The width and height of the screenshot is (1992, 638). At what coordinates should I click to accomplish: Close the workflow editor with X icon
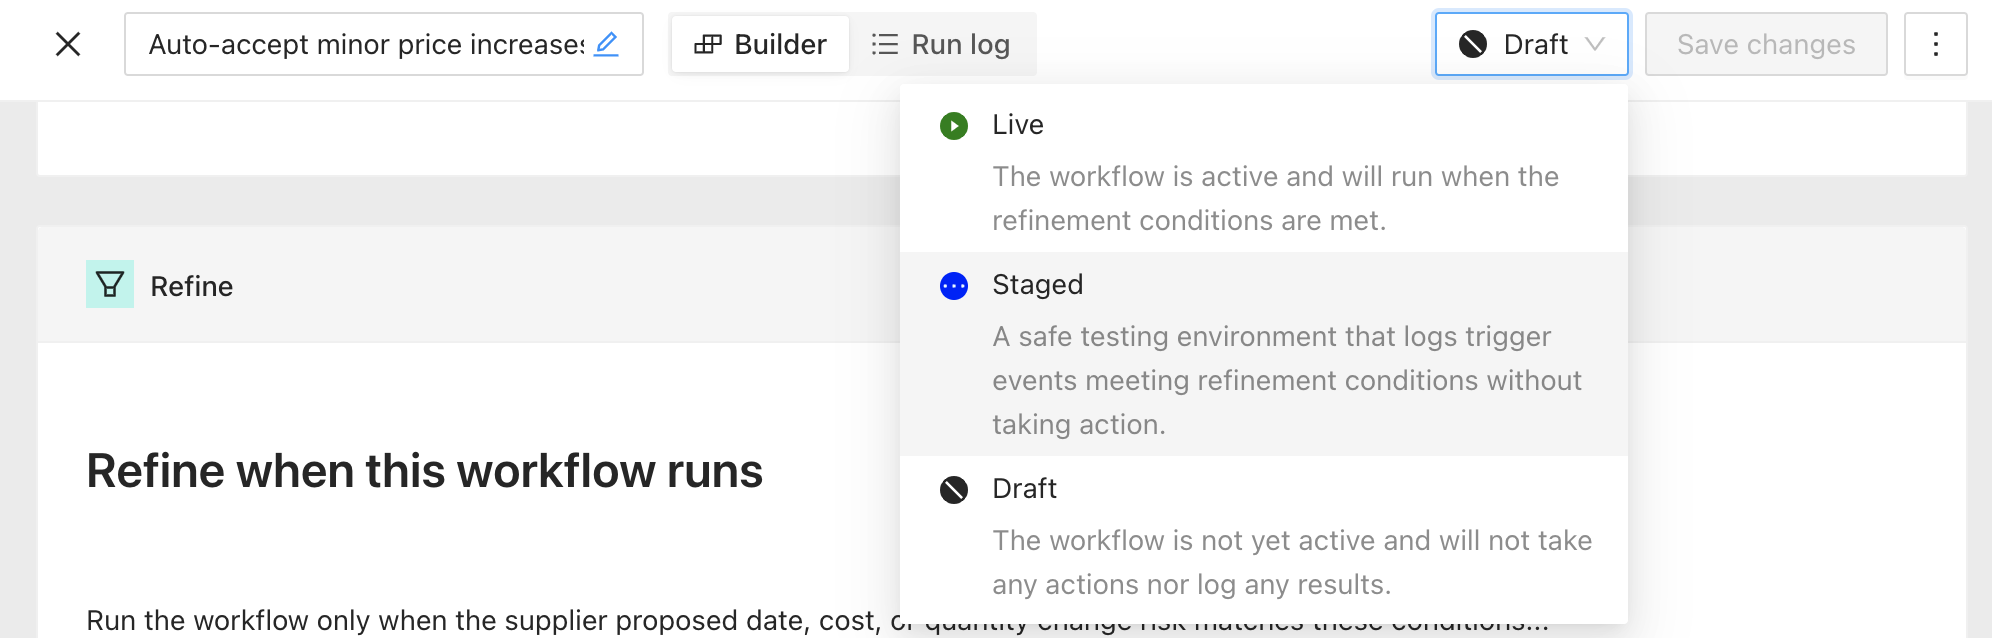click(x=68, y=44)
